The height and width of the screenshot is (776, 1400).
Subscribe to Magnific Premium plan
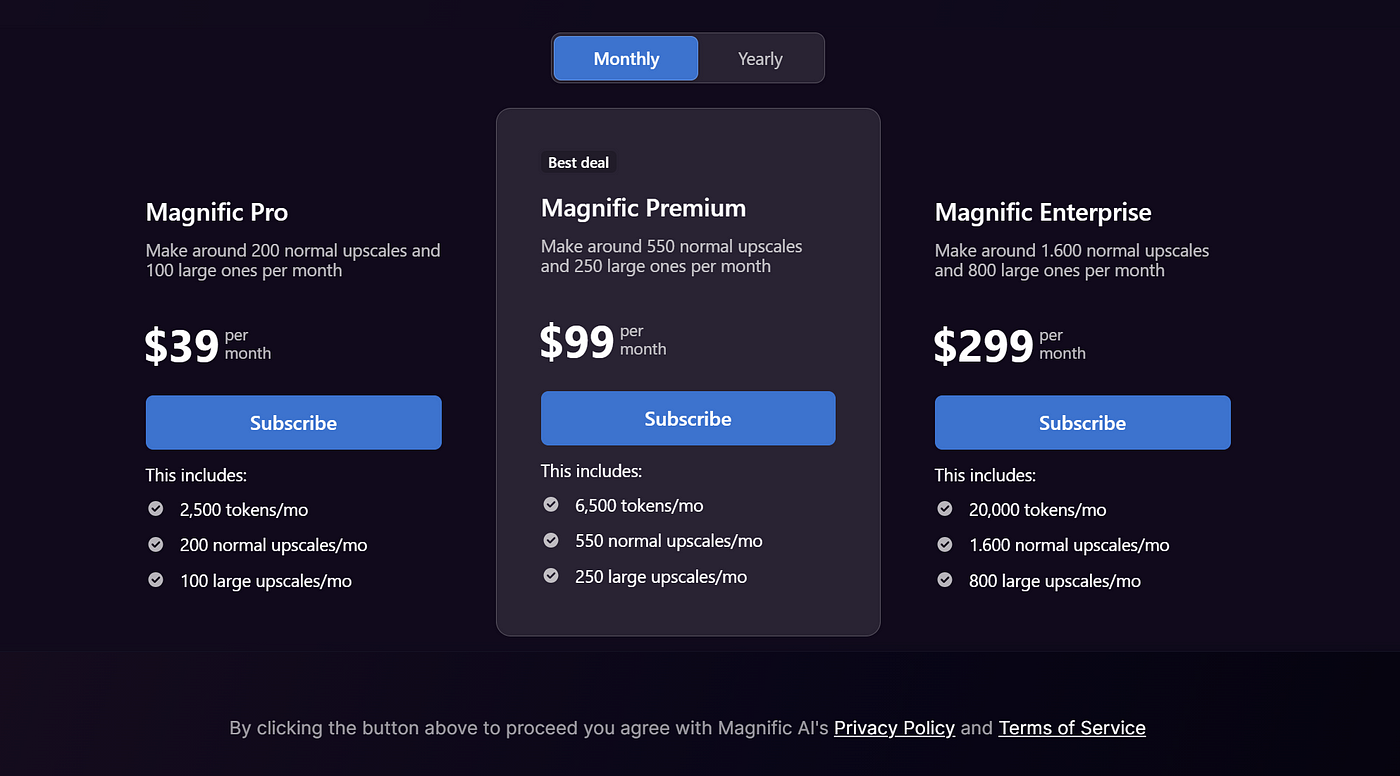tap(688, 419)
